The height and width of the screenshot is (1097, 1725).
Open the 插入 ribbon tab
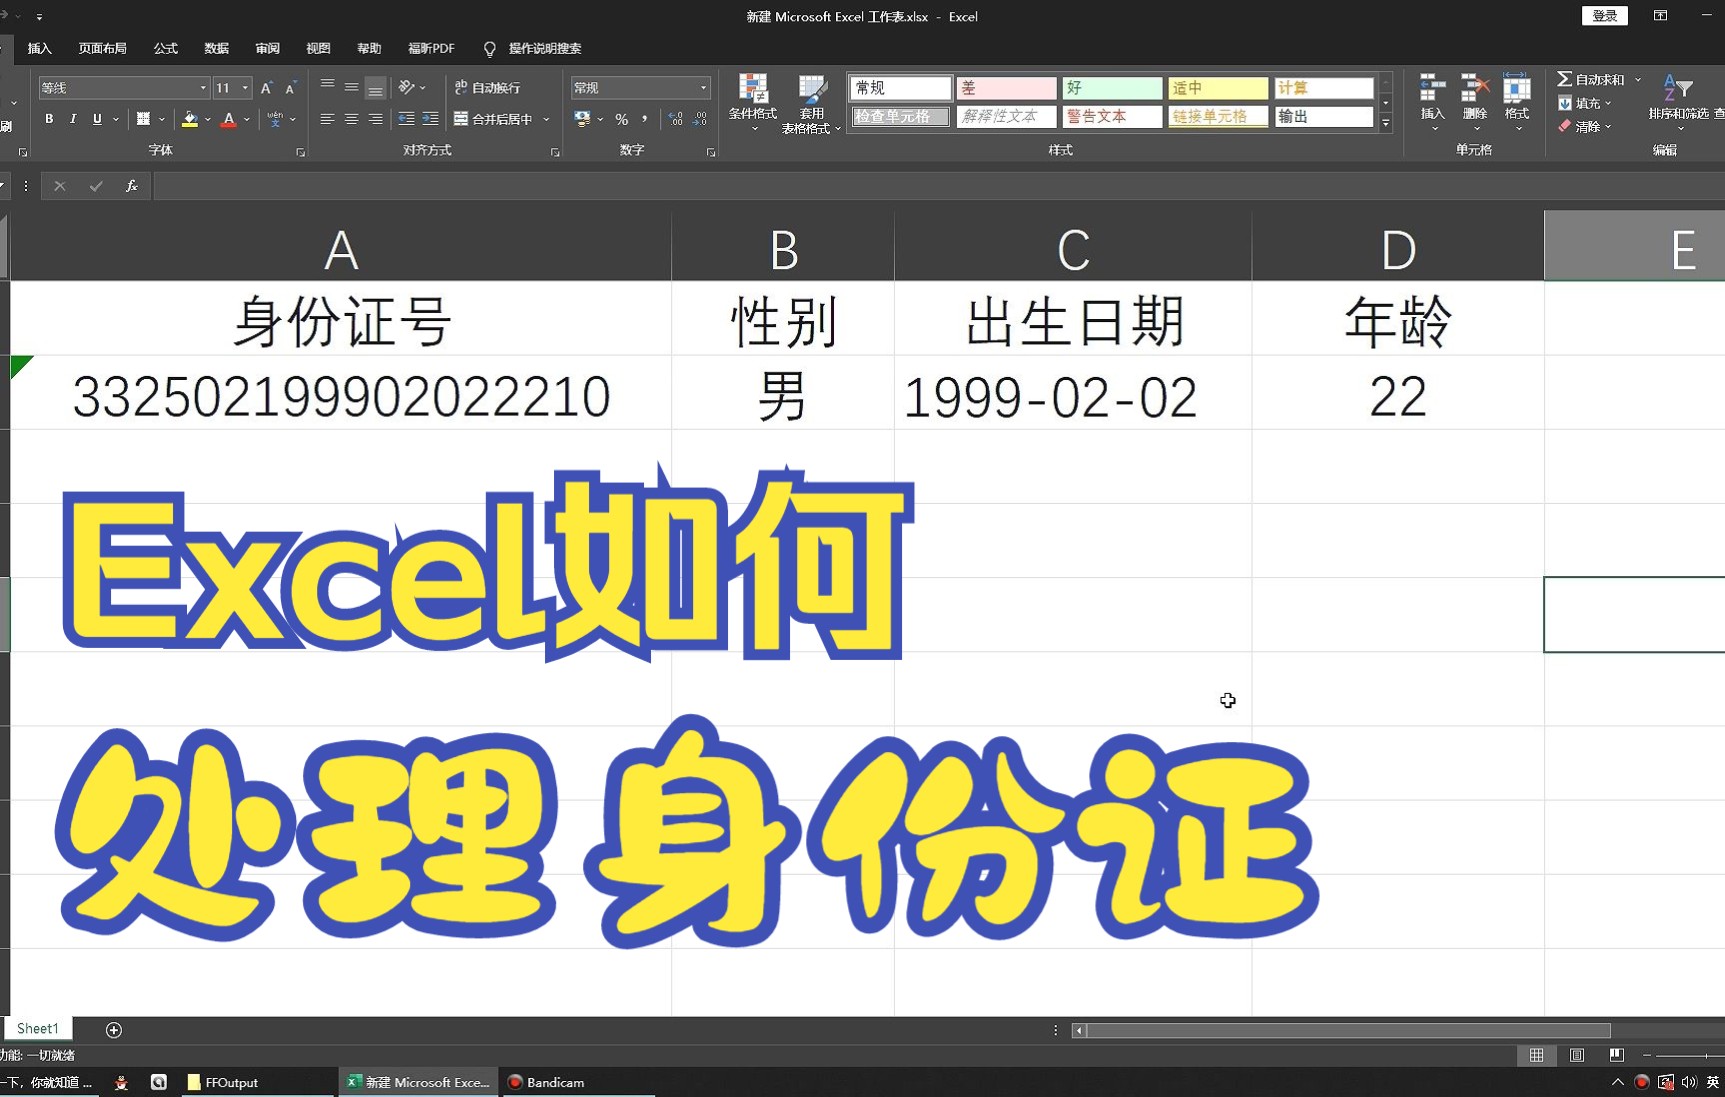click(x=38, y=48)
